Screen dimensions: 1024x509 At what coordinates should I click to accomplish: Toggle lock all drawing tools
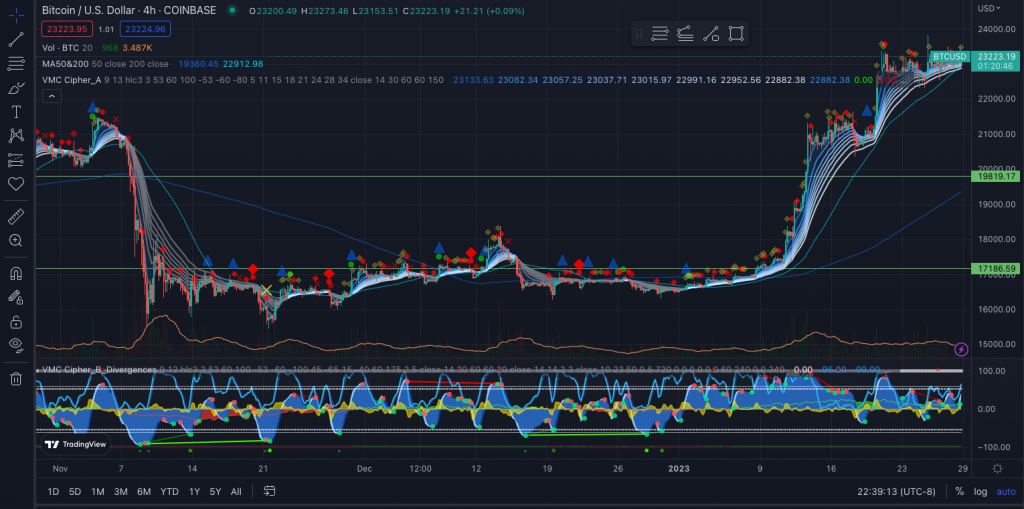click(16, 321)
